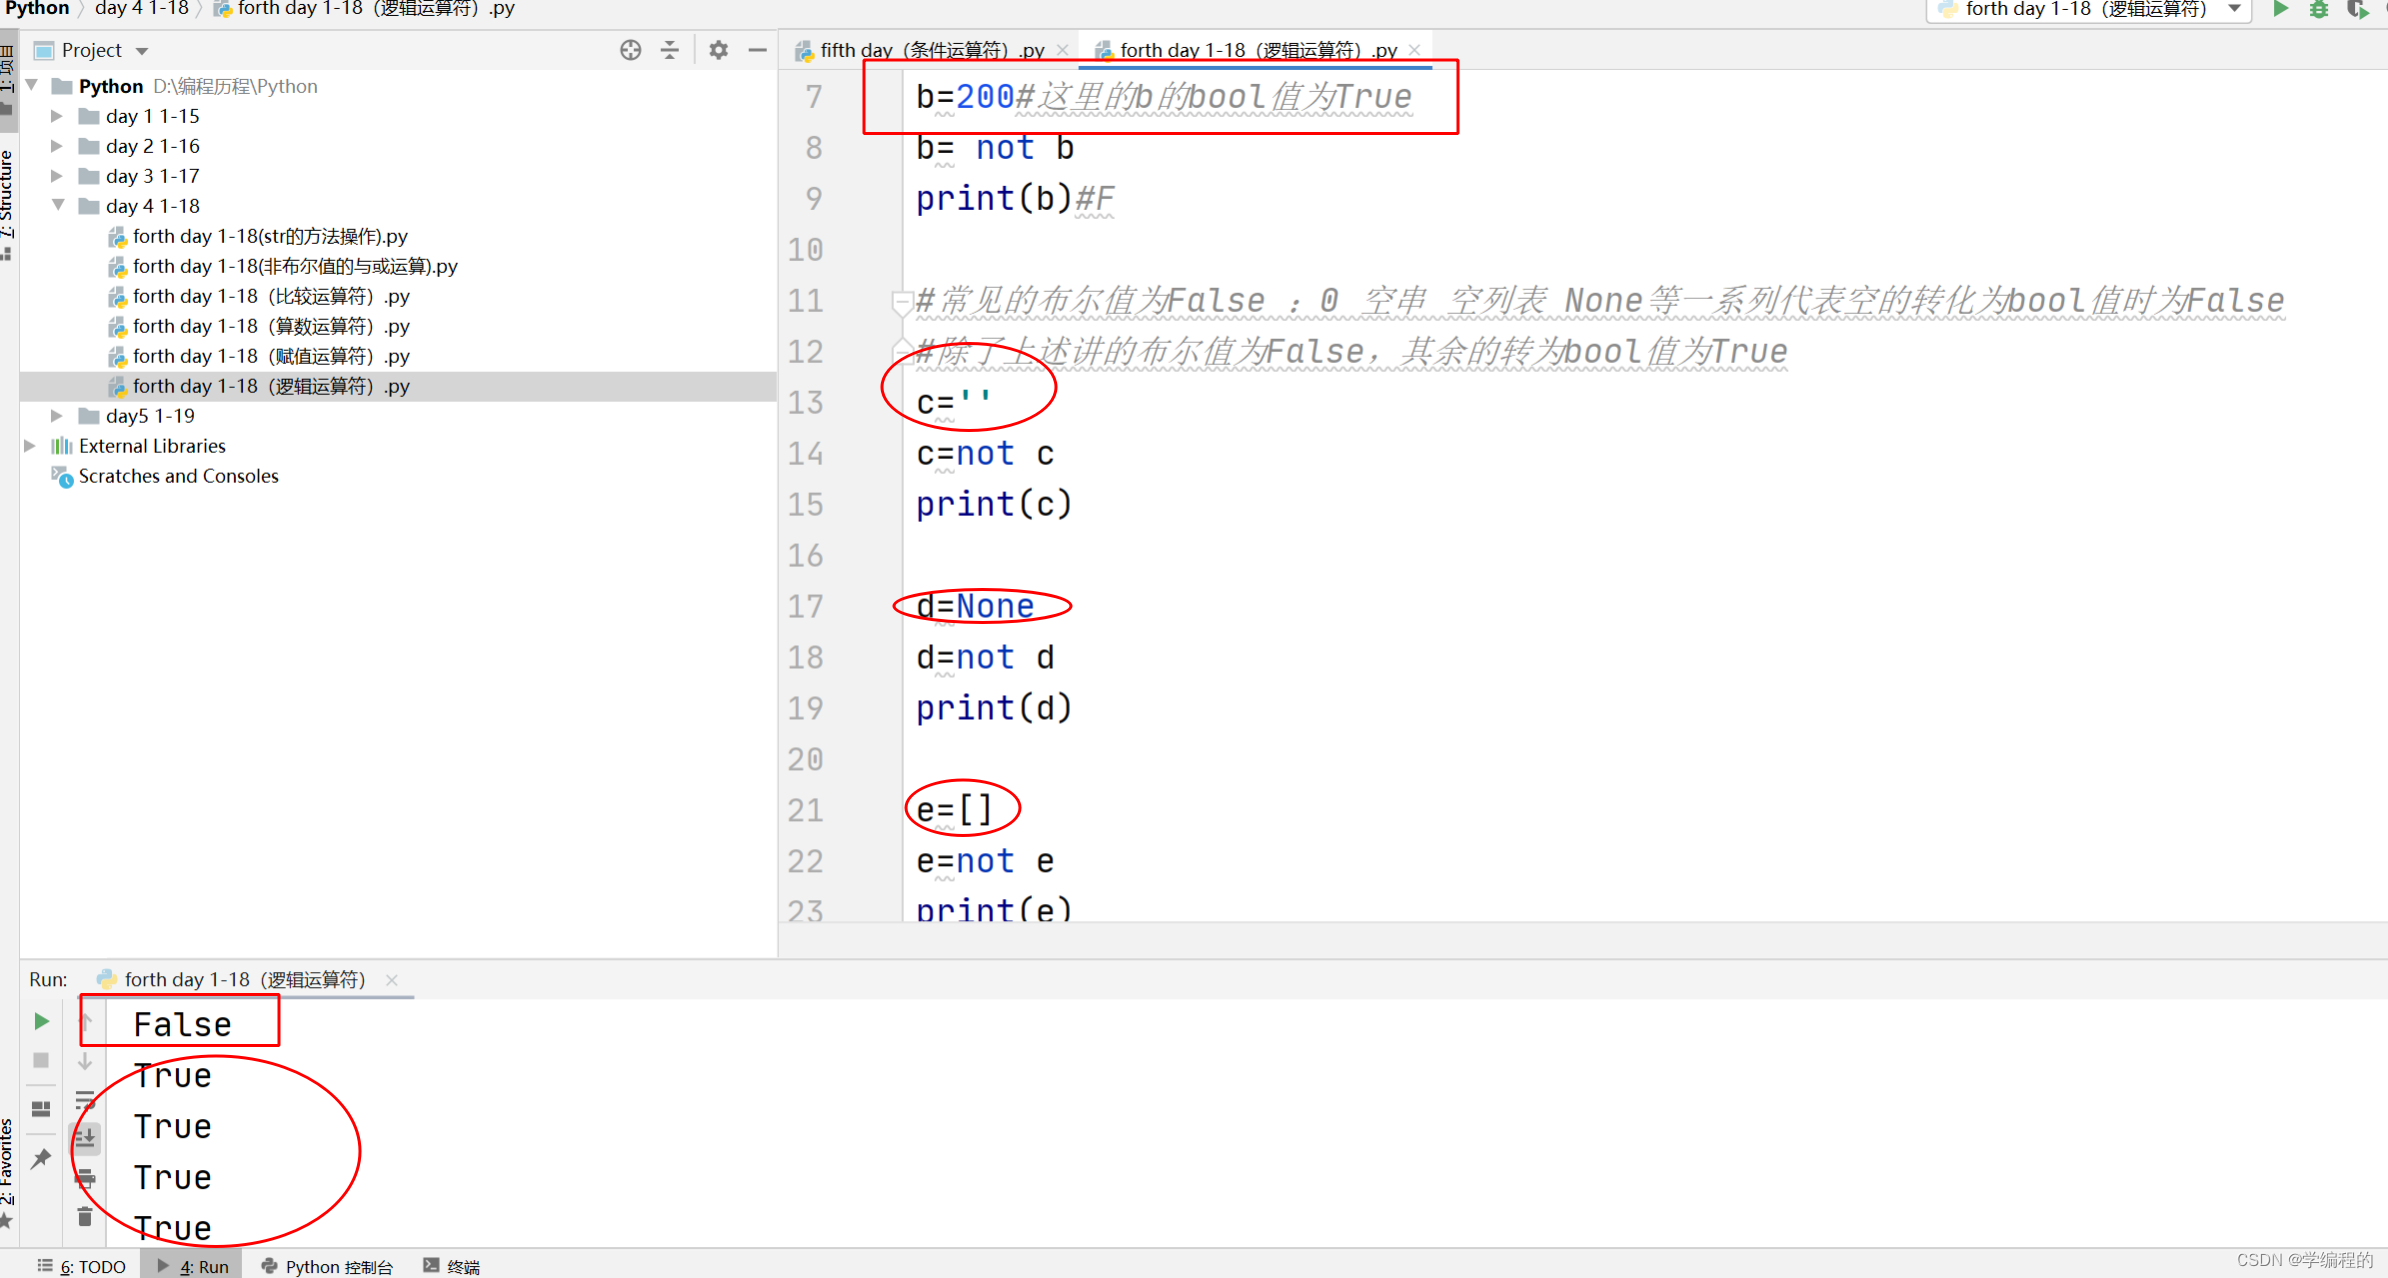Select External Libraries label
This screenshot has height=1278, width=2388.
click(x=152, y=446)
